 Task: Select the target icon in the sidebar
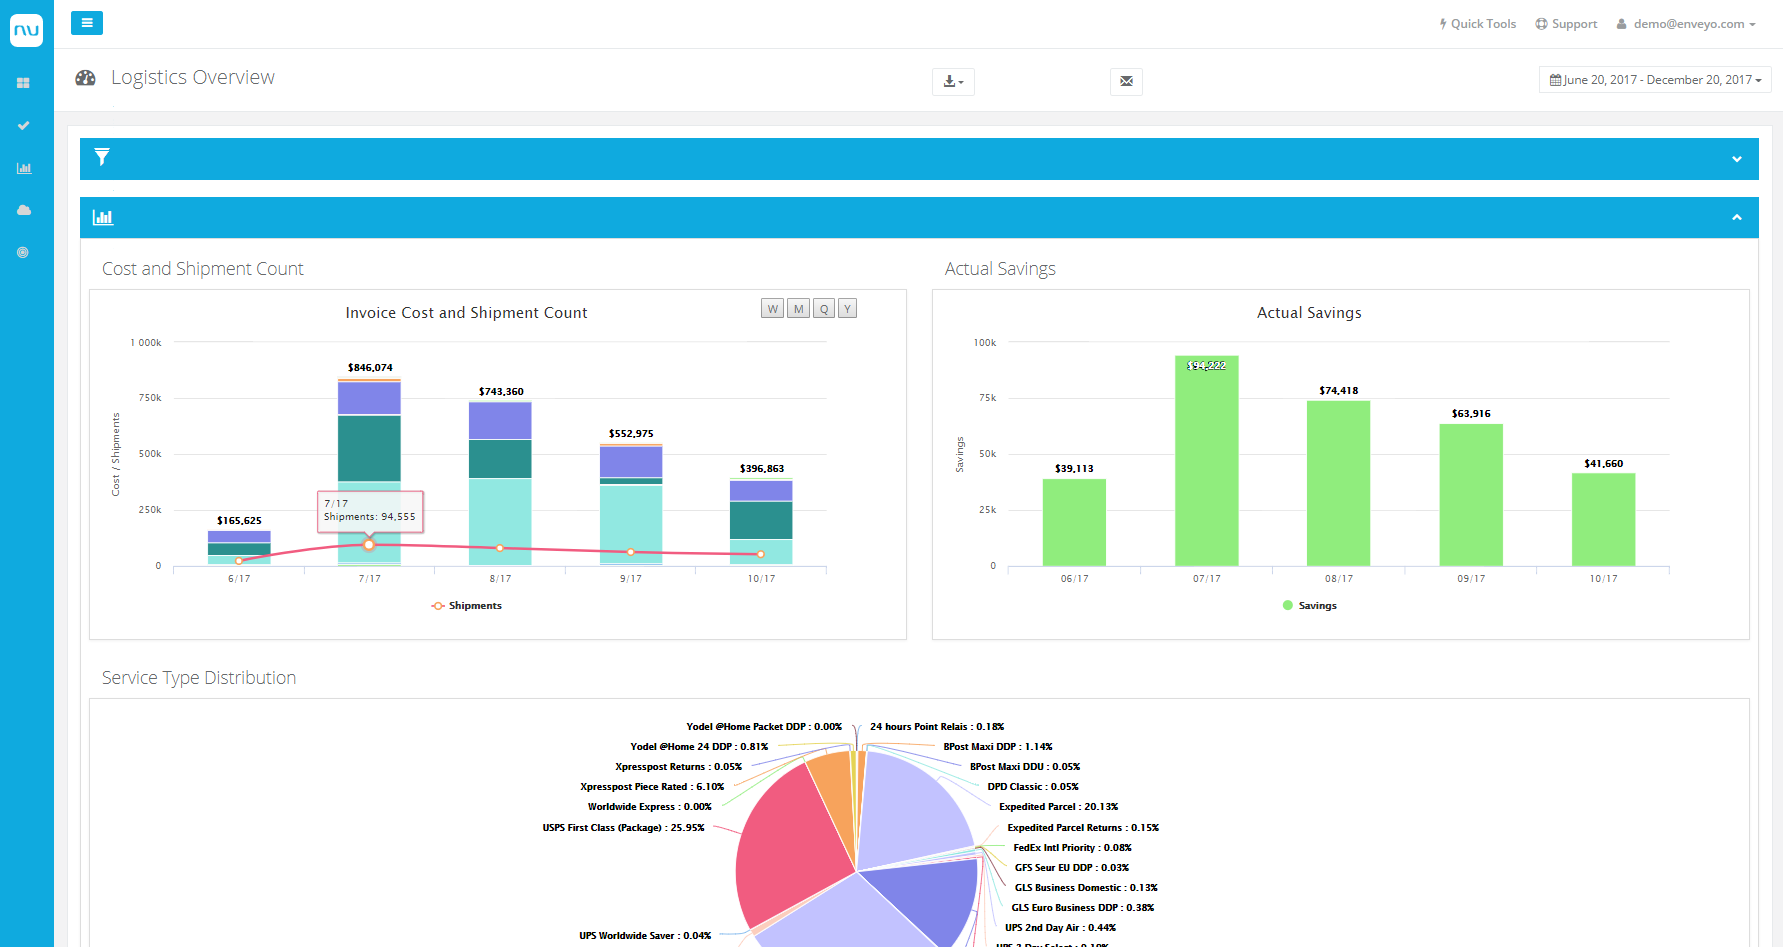[x=24, y=252]
